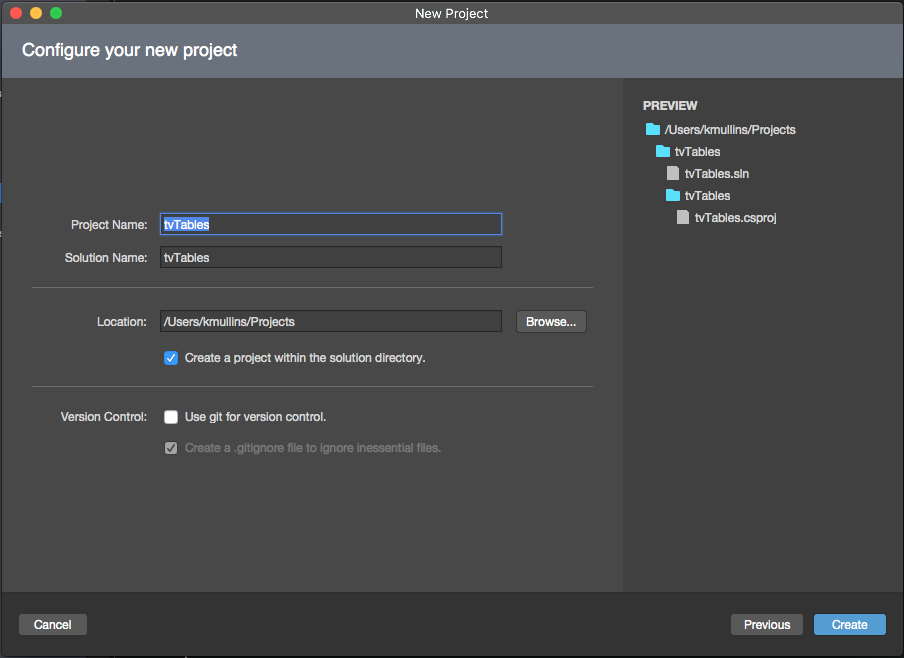The image size is (904, 658).
Task: Click the tvTables.csproj file icon
Action: coord(683,217)
